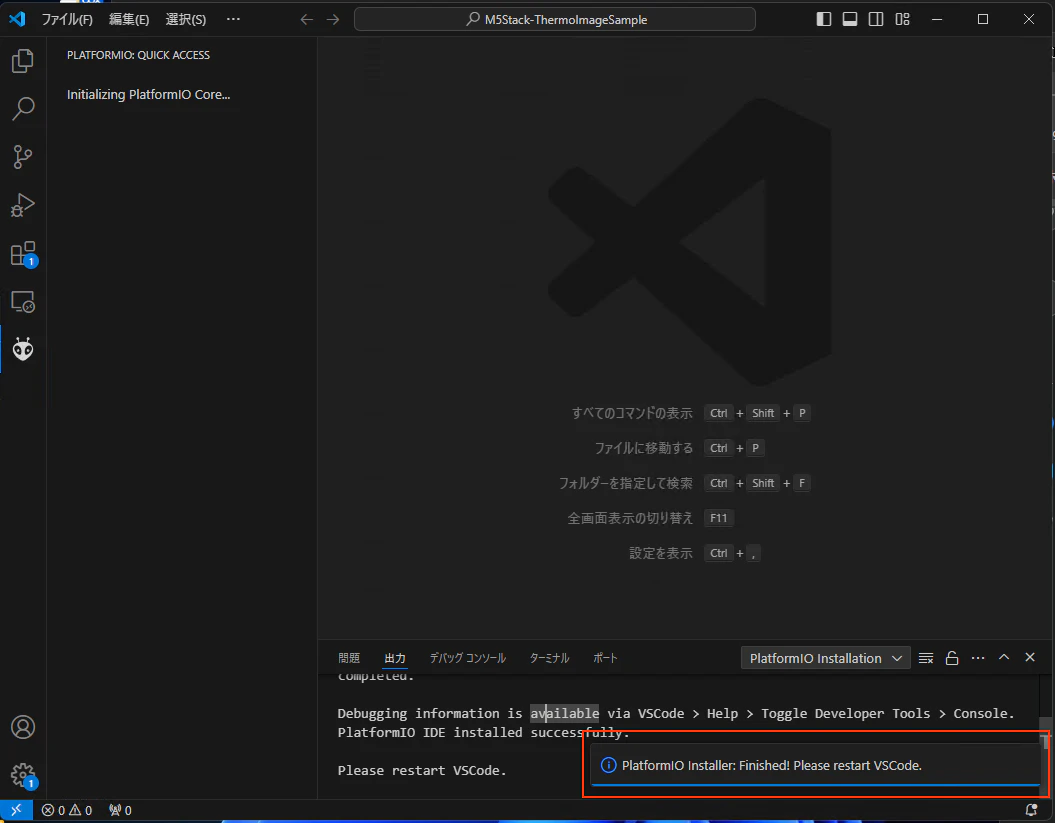
Task: Switch to the ターミナル tab
Action: pos(550,658)
